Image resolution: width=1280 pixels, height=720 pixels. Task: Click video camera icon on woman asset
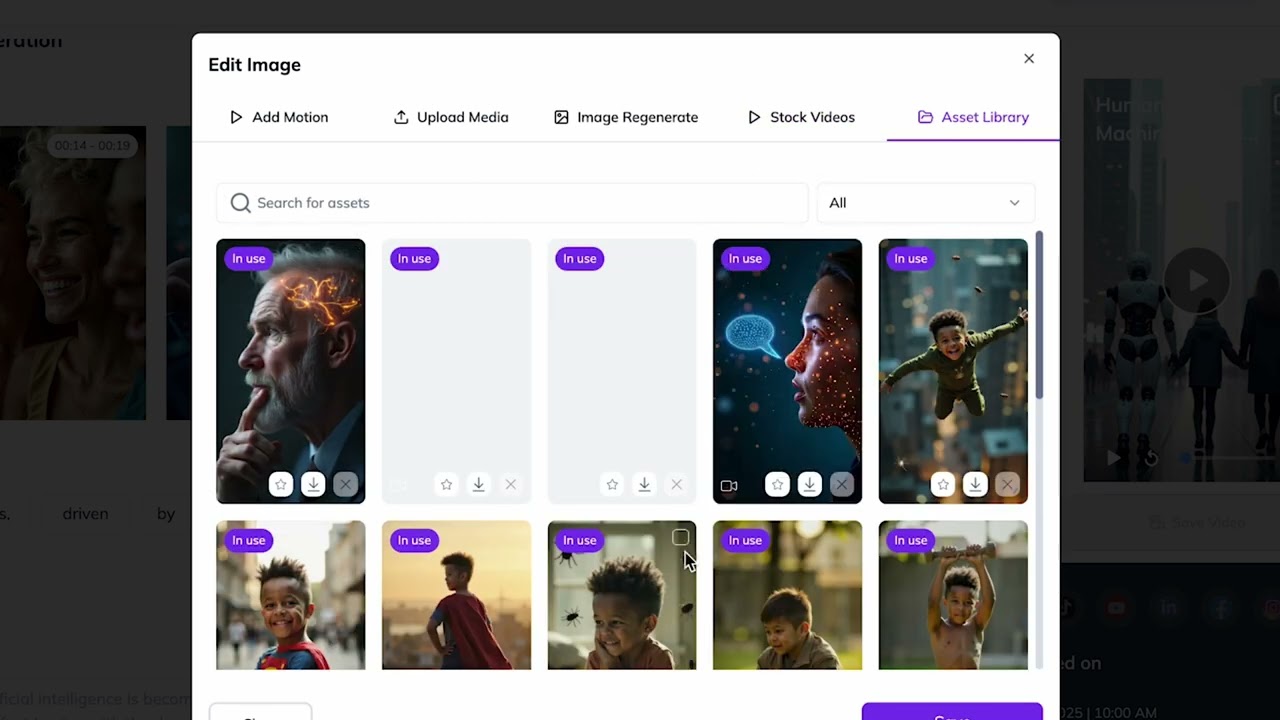[729, 486]
